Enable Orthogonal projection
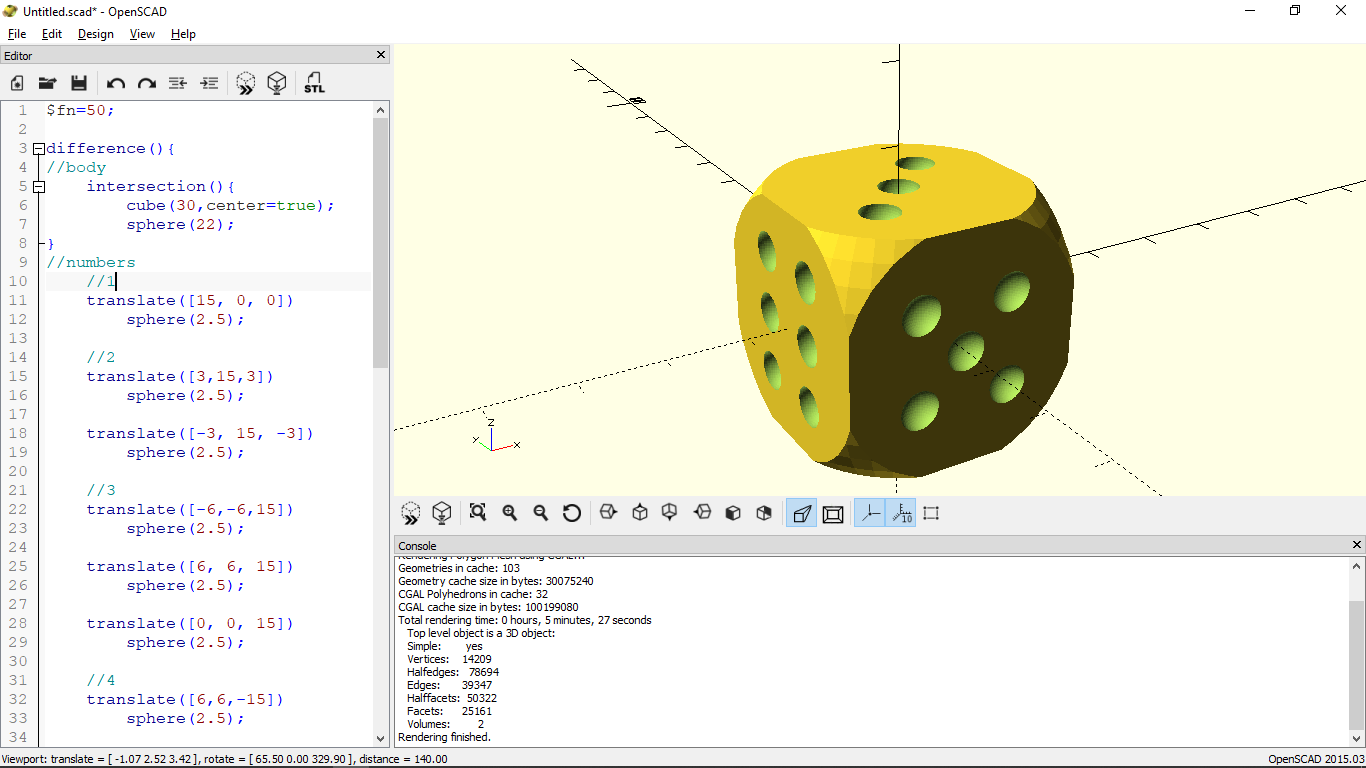This screenshot has height=768, width=1366. tap(833, 513)
